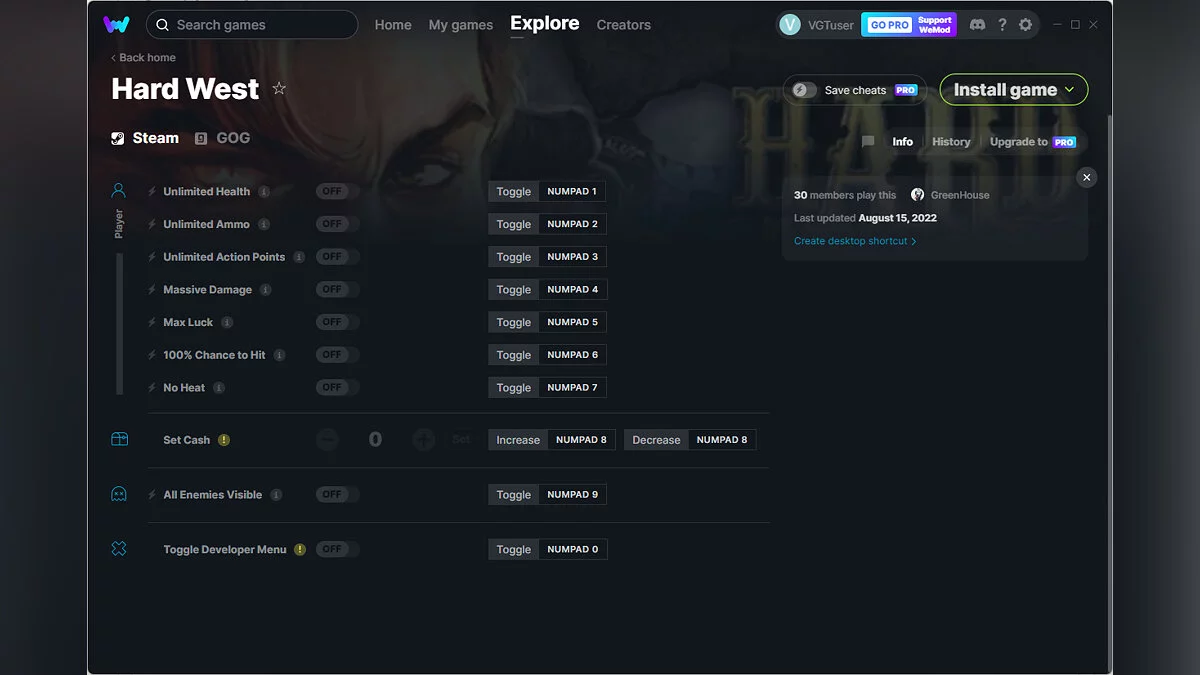
Task: Select the GOG platform tab
Action: tap(223, 138)
